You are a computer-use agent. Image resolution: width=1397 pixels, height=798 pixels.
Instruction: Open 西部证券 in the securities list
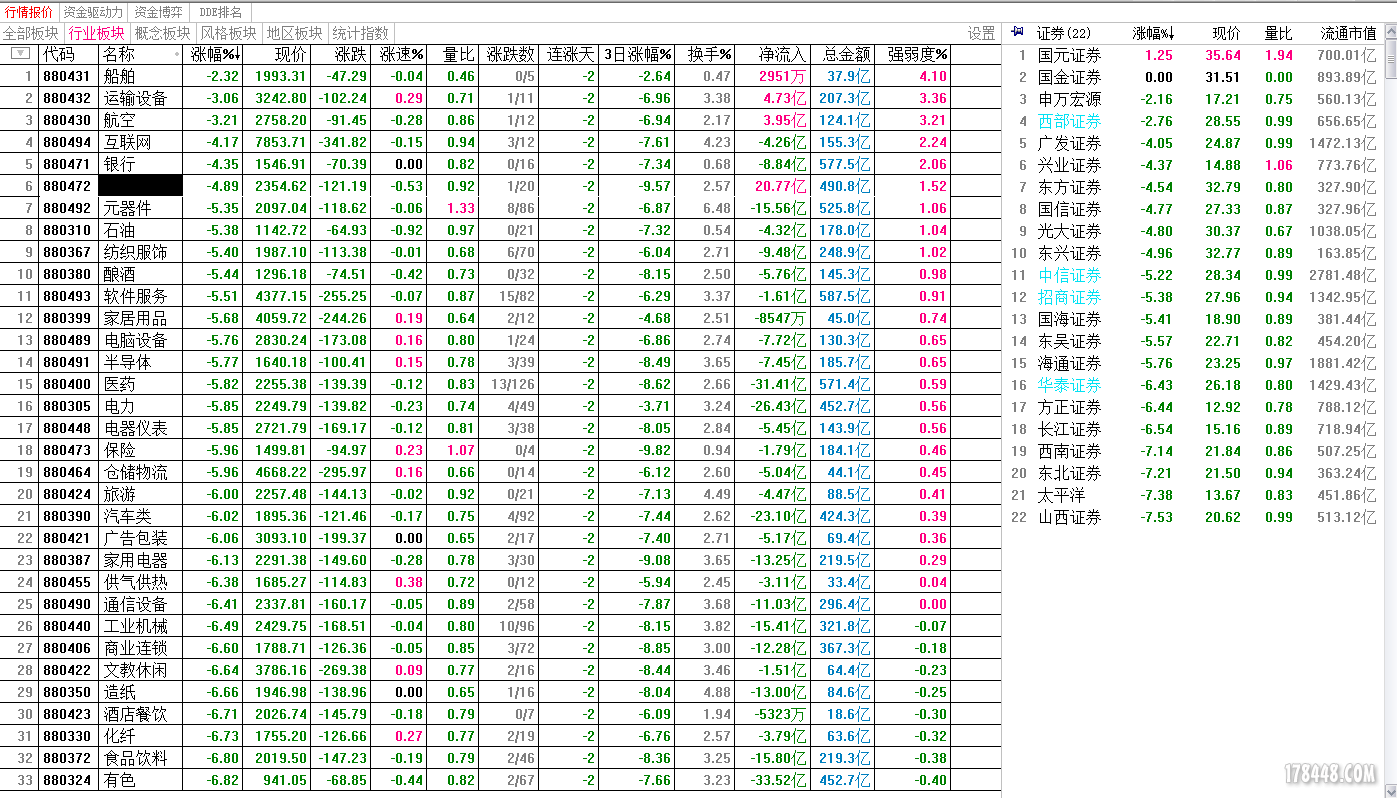1070,121
